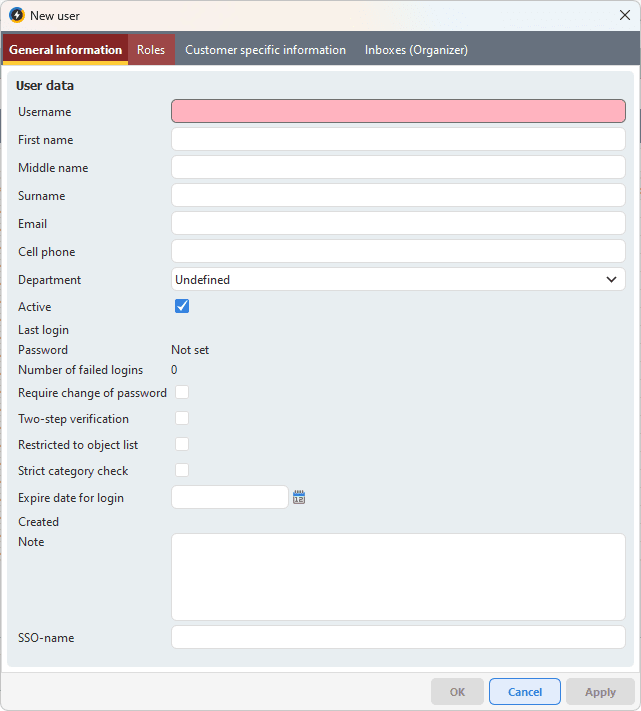
Task: Open the calendar date picker icon
Action: click(x=298, y=497)
